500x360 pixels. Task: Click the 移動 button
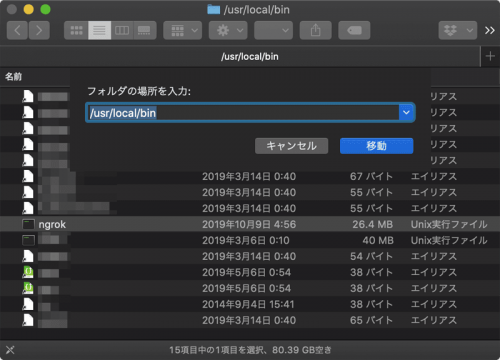(x=377, y=146)
